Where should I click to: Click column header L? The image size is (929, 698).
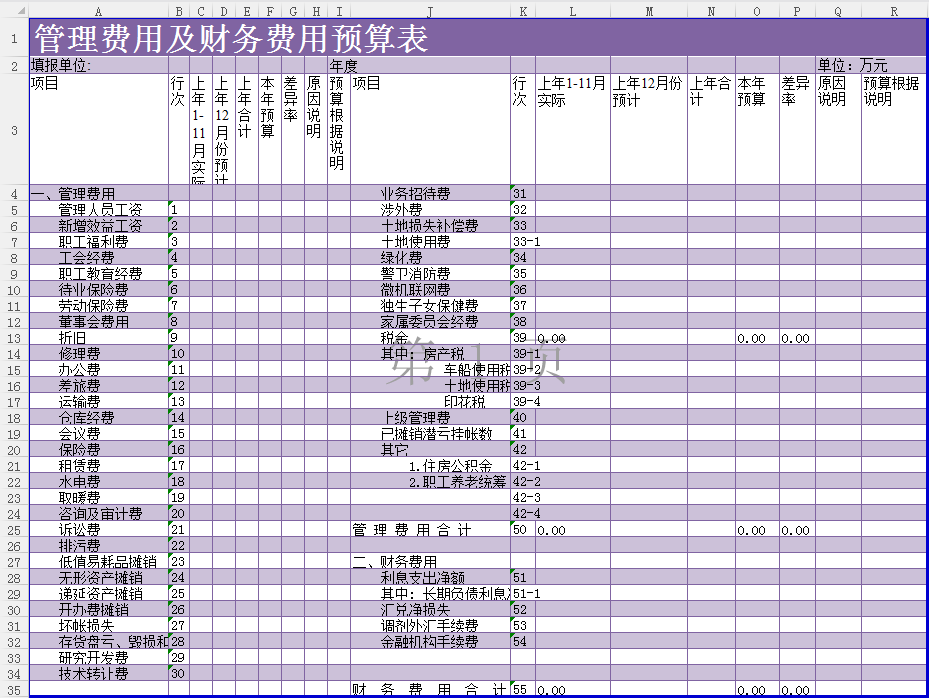[x=572, y=11]
